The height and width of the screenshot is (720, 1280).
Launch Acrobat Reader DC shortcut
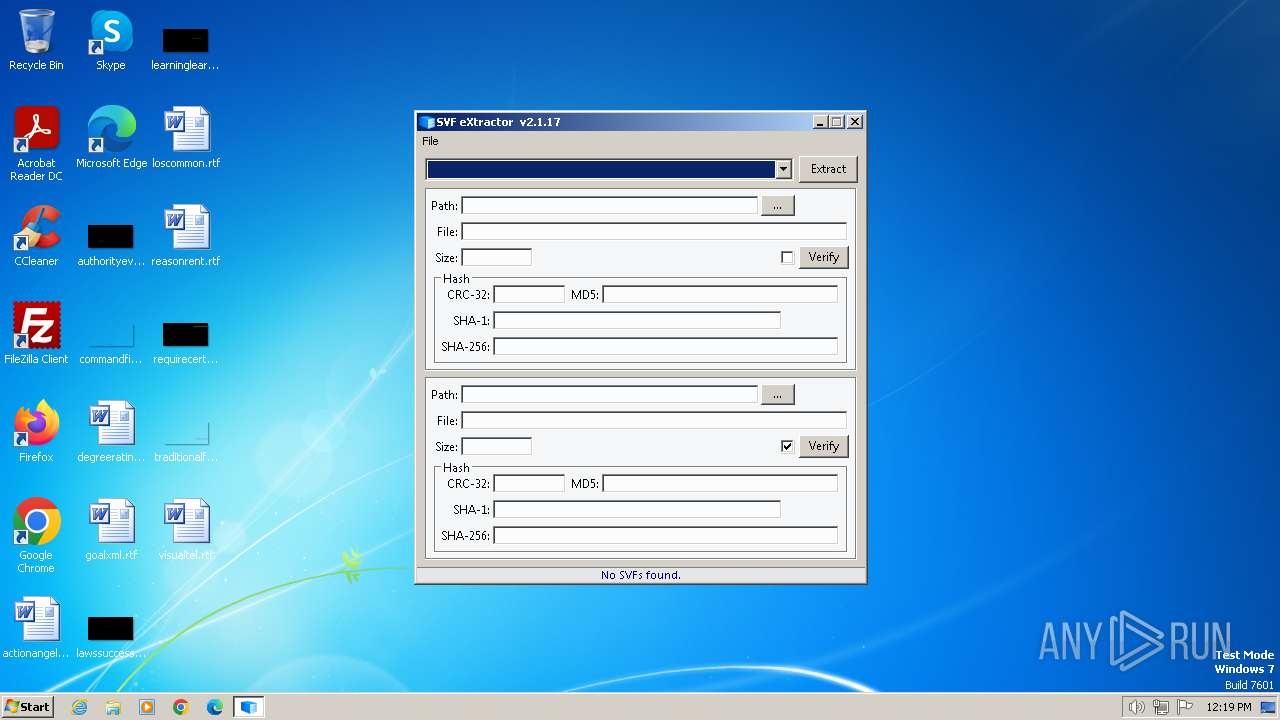tap(36, 143)
